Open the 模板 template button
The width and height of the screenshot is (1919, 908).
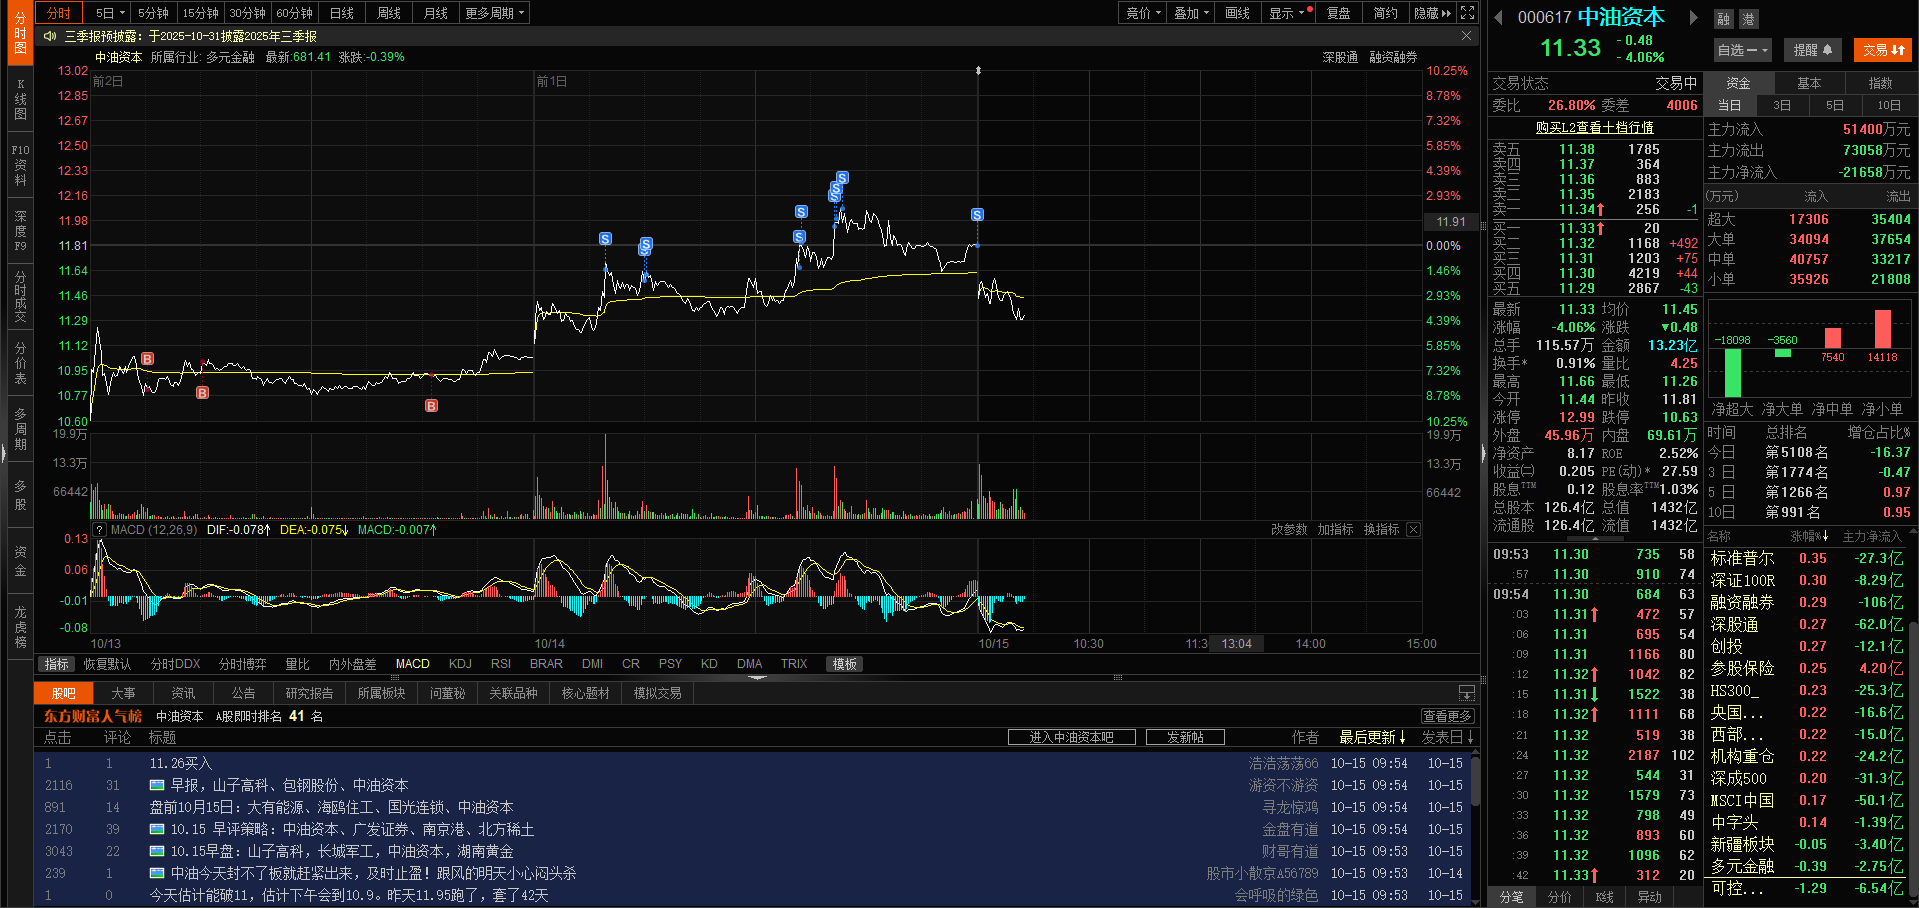[x=845, y=664]
